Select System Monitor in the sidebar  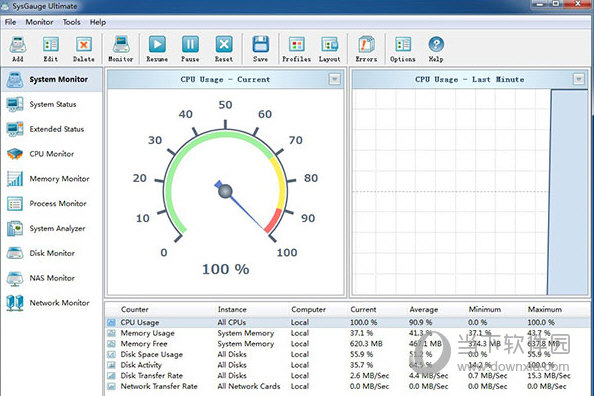tap(52, 80)
